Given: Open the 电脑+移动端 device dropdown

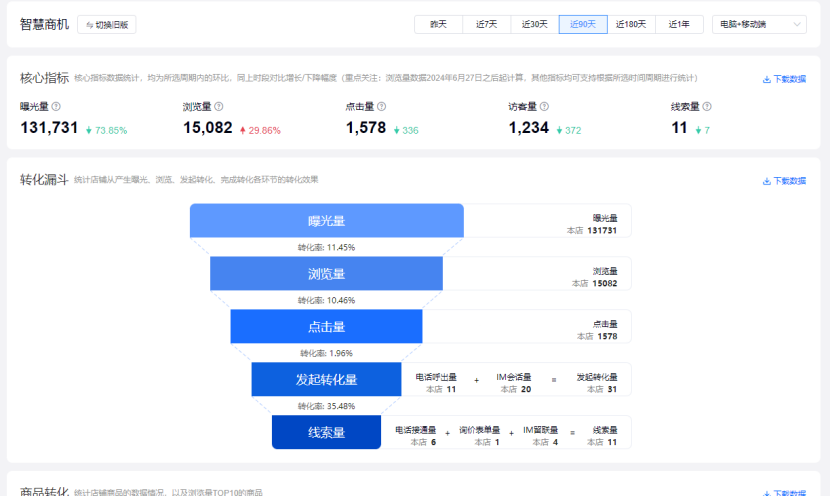Looking at the screenshot, I should 759,24.
